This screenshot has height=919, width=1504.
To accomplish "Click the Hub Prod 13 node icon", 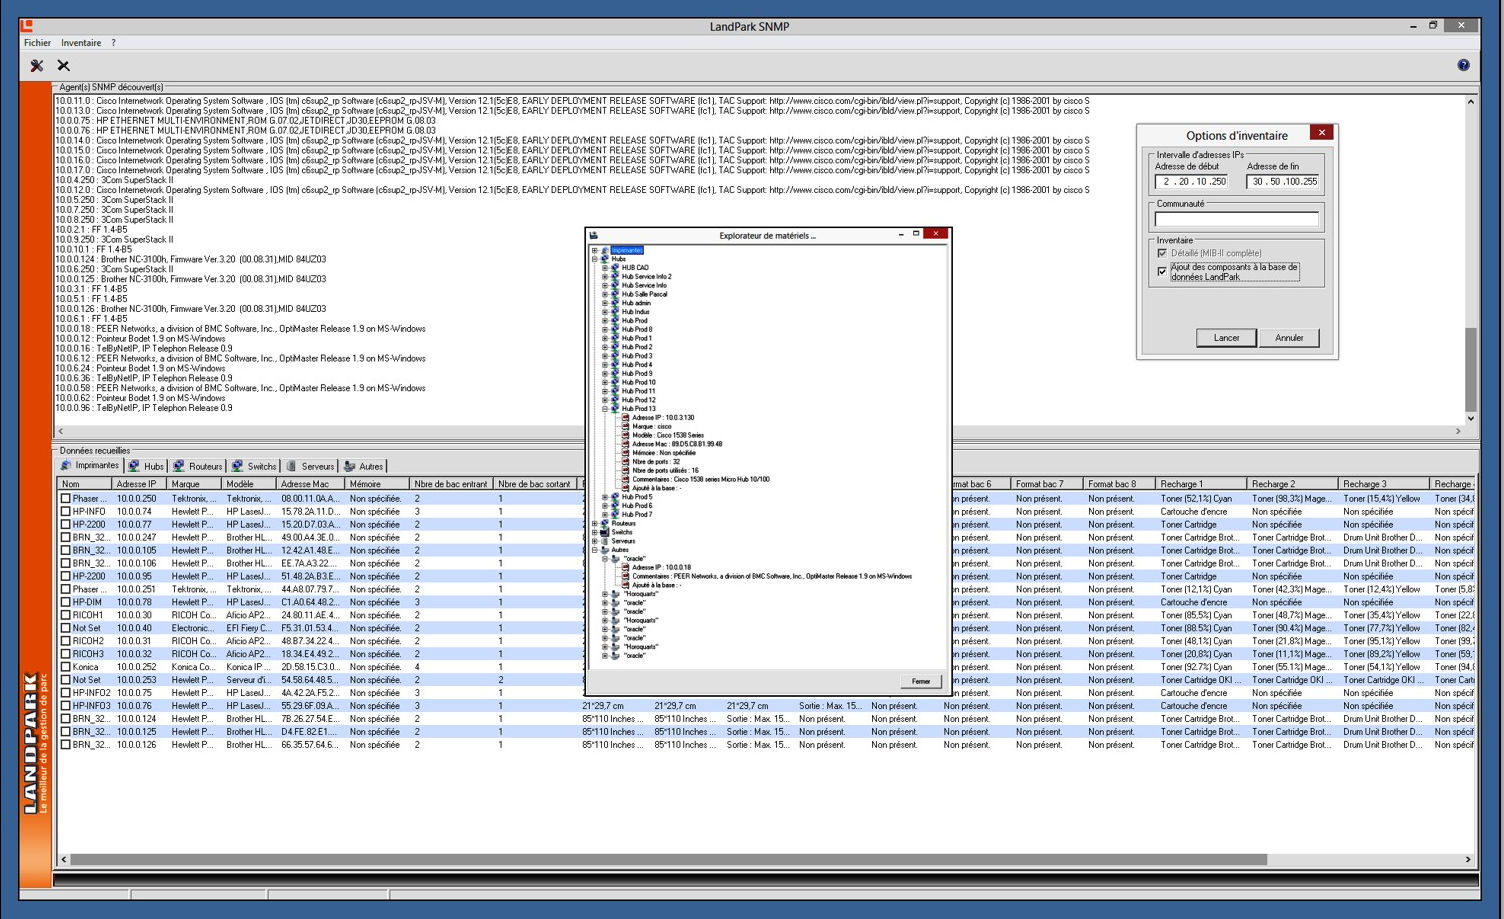I will coord(615,409).
